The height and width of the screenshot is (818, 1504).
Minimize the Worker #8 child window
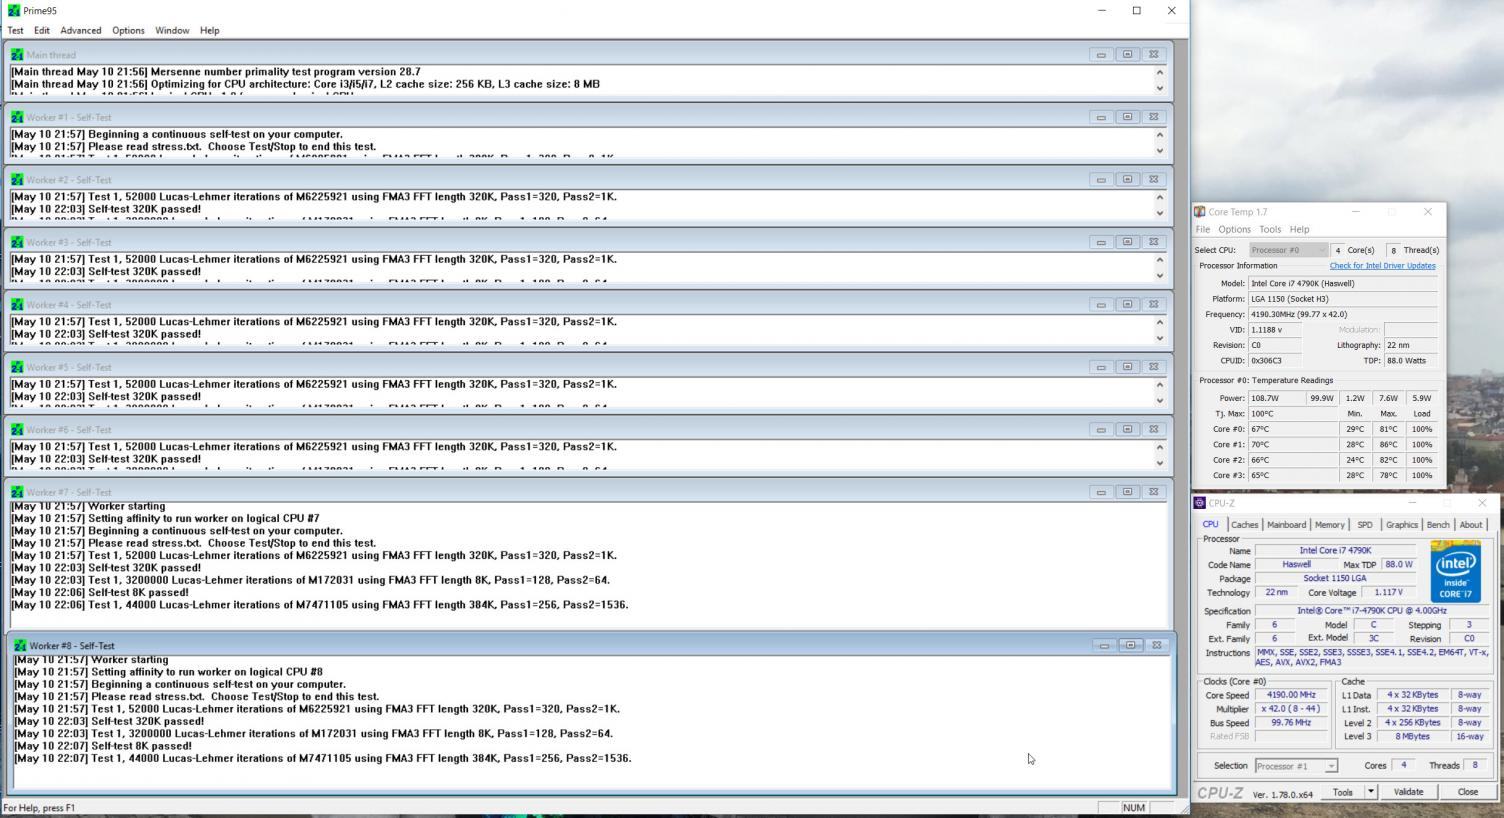click(1104, 646)
